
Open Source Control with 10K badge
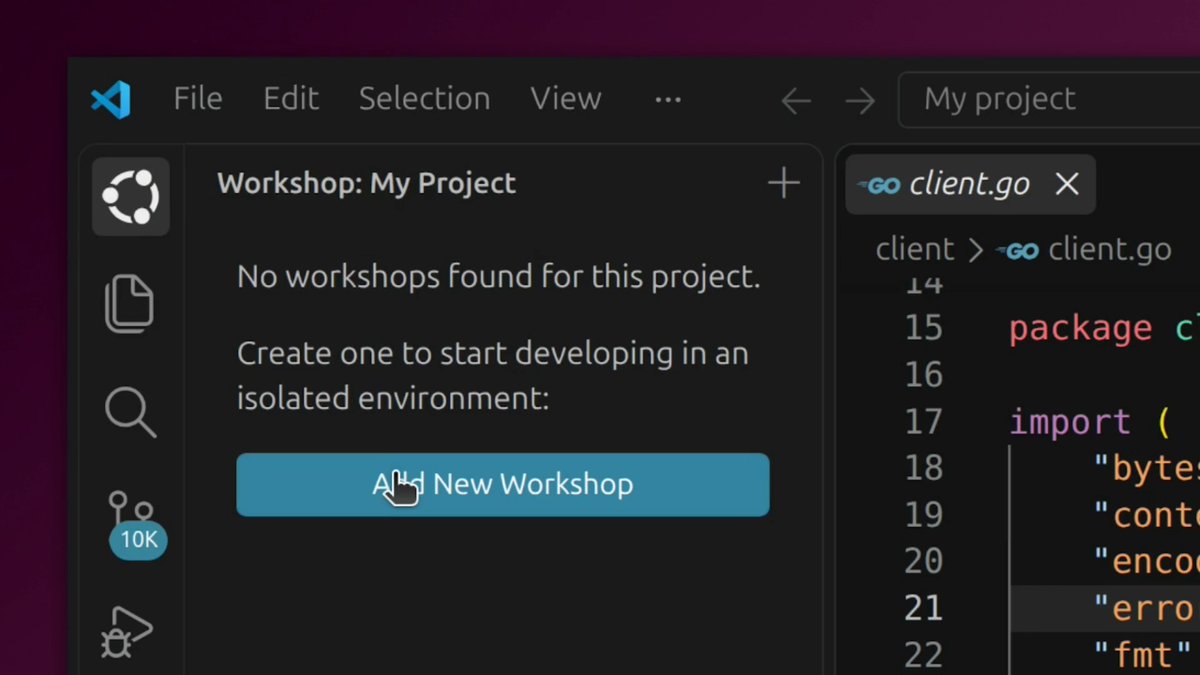pos(136,524)
